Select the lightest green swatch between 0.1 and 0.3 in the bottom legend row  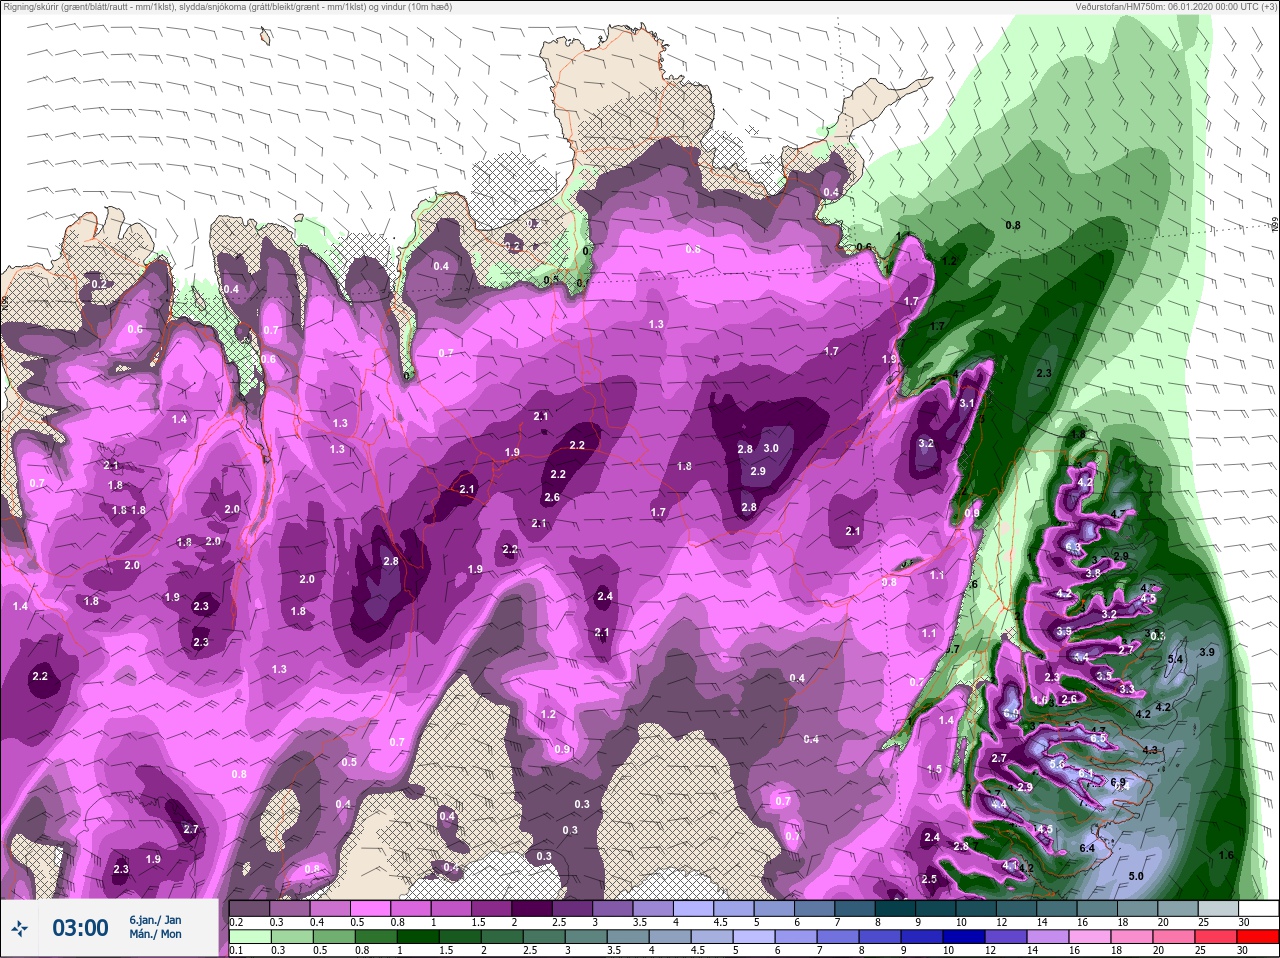[x=250, y=937]
